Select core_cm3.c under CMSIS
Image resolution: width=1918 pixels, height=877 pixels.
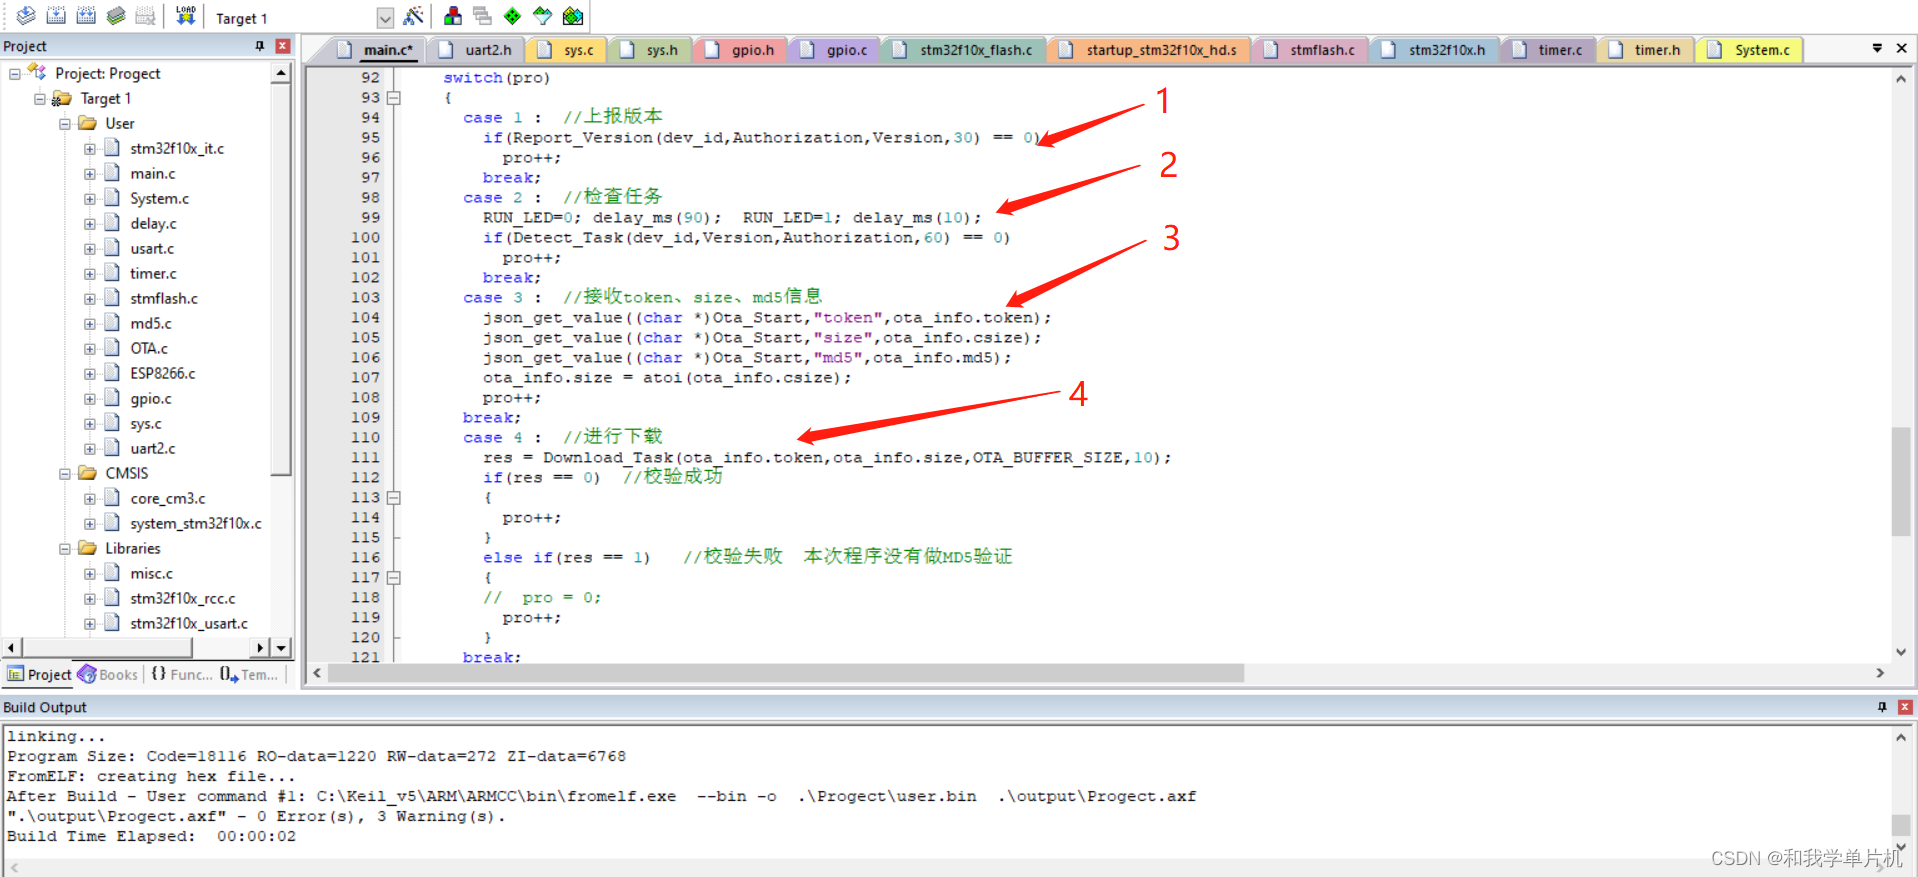(168, 499)
